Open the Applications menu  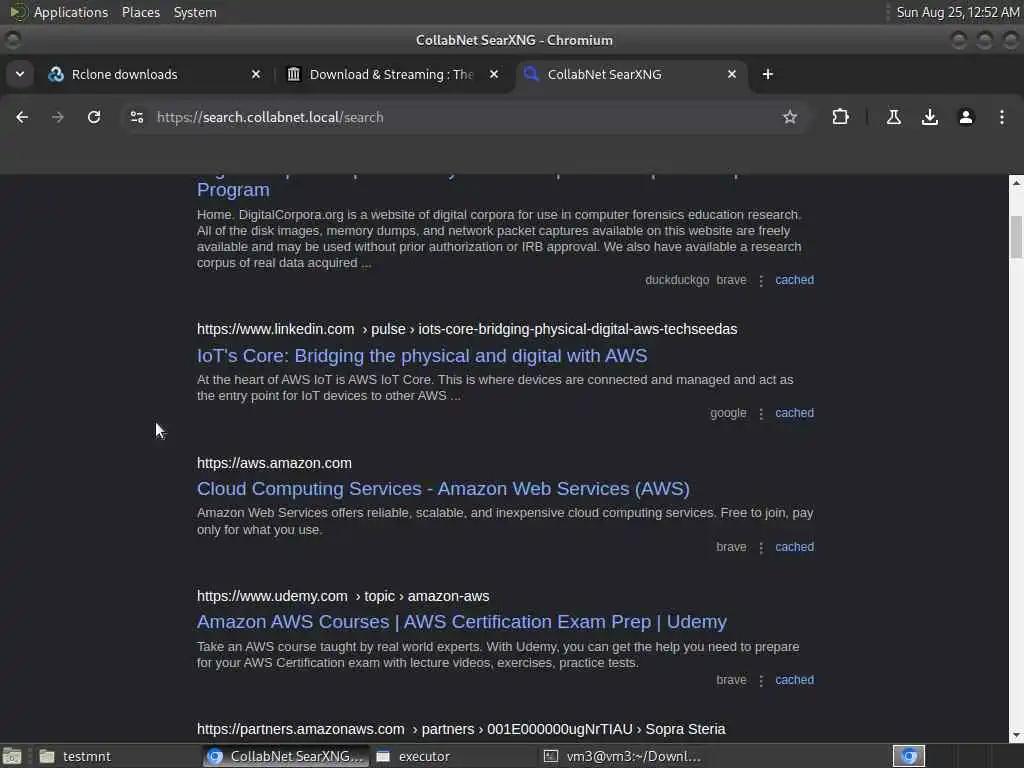(x=71, y=12)
